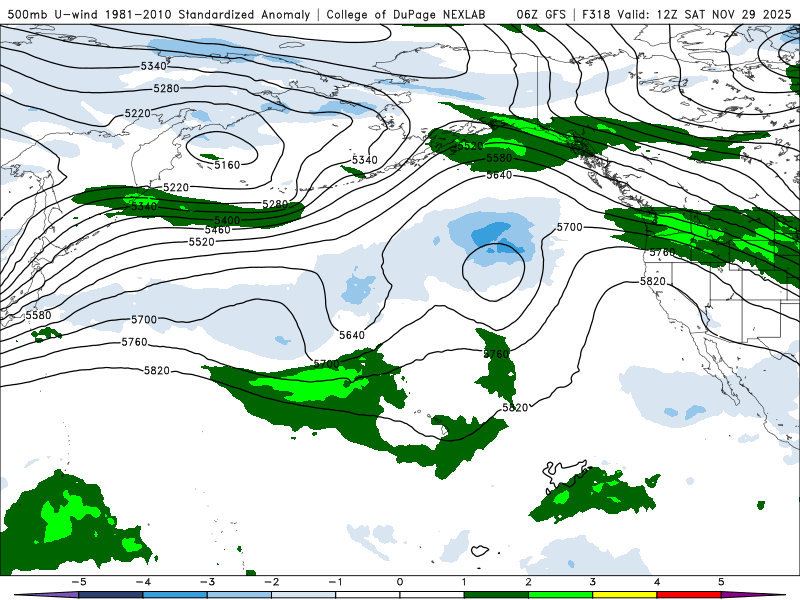Click the purple arrow below -5 on colorbar
Screen dimensions: 800x600
[x=46, y=595]
